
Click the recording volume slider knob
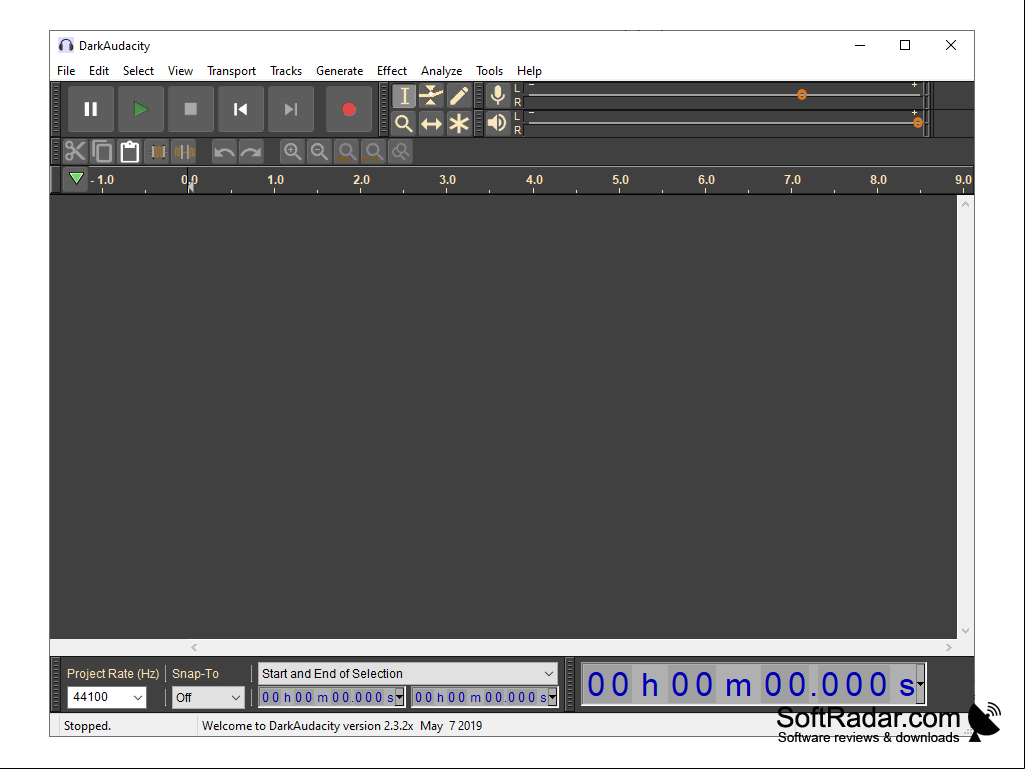click(x=801, y=95)
